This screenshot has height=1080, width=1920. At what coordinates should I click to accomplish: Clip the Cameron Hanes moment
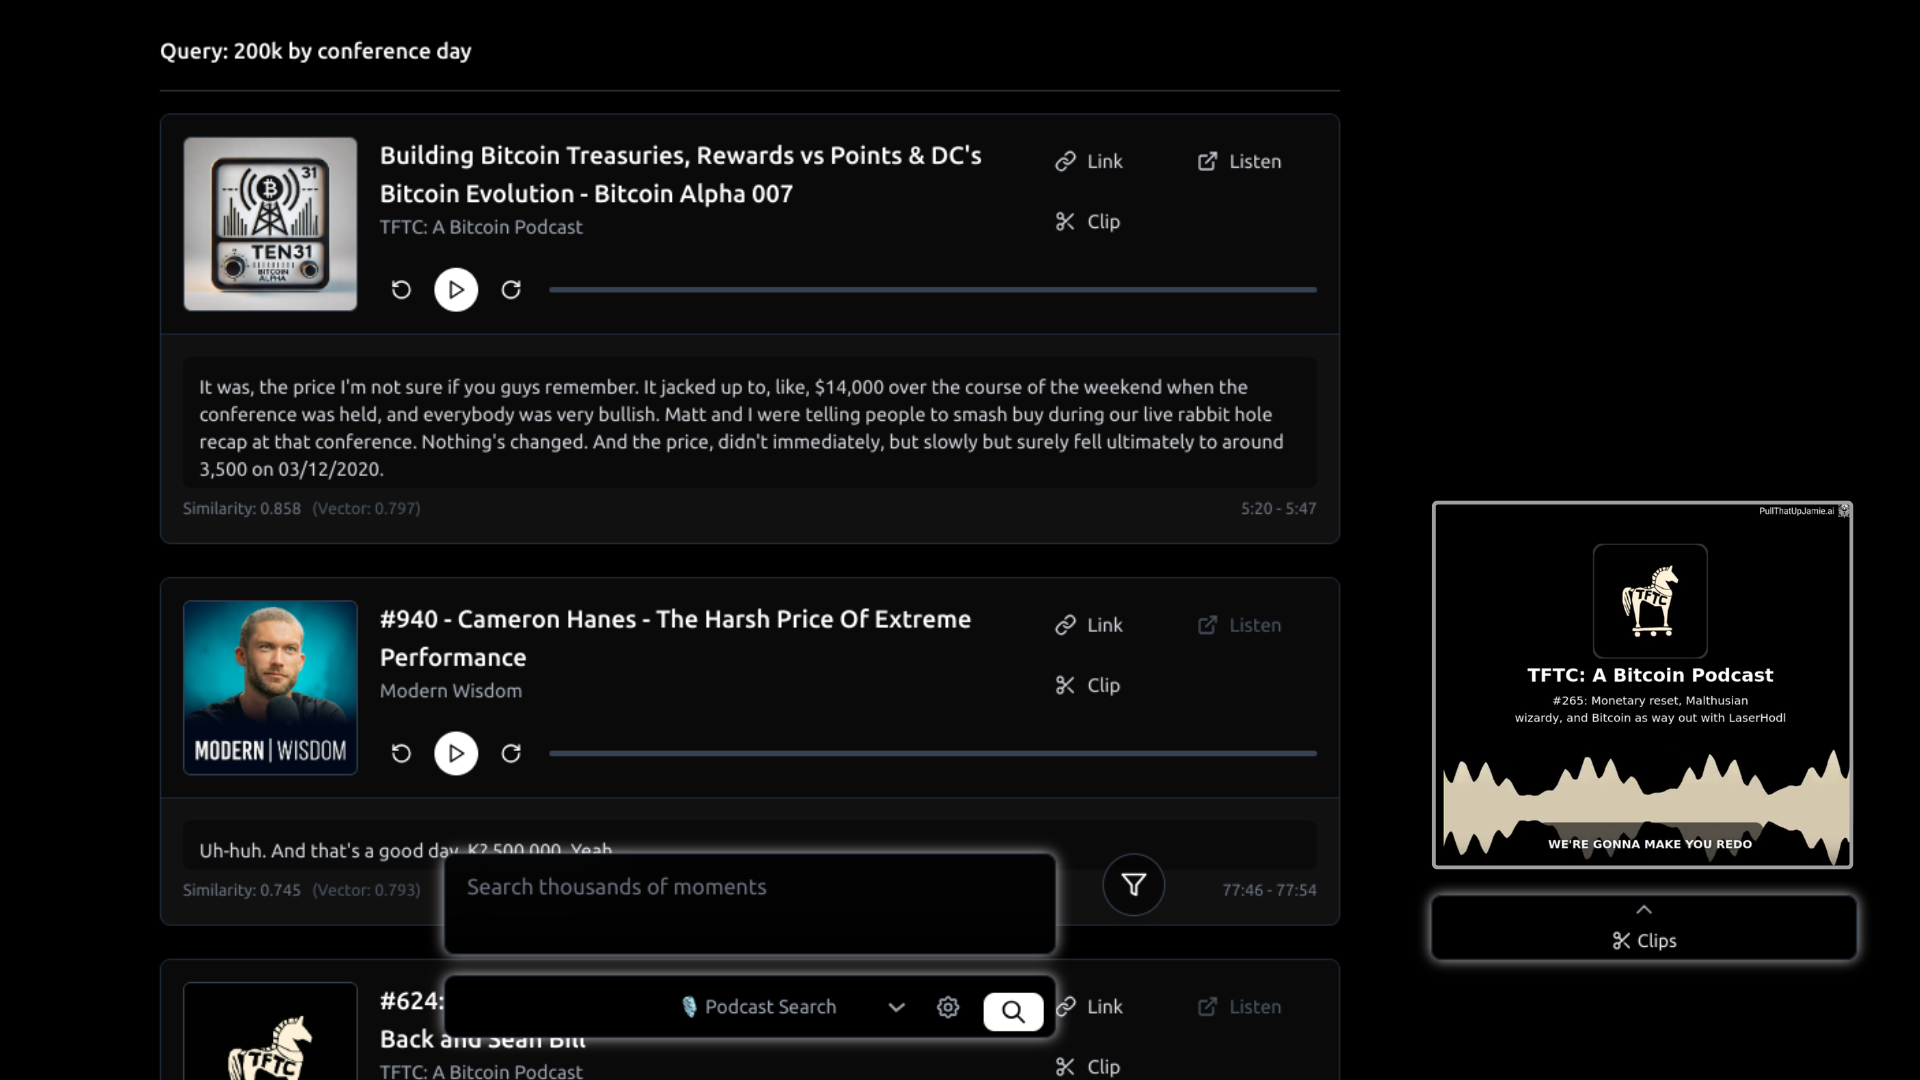point(1088,685)
